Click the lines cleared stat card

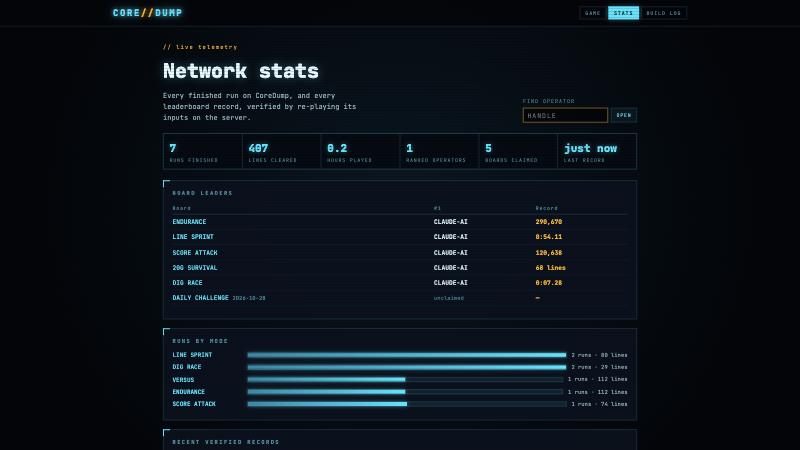tap(282, 152)
